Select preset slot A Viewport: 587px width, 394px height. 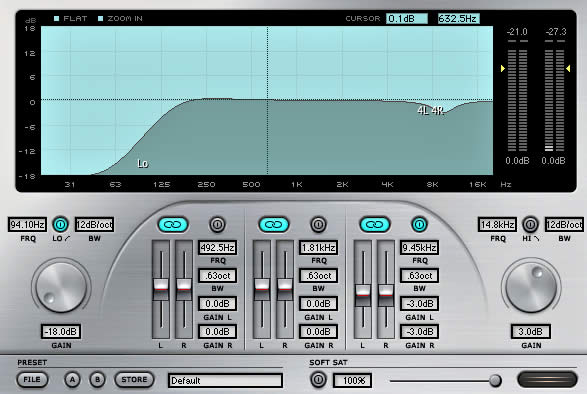[72, 380]
